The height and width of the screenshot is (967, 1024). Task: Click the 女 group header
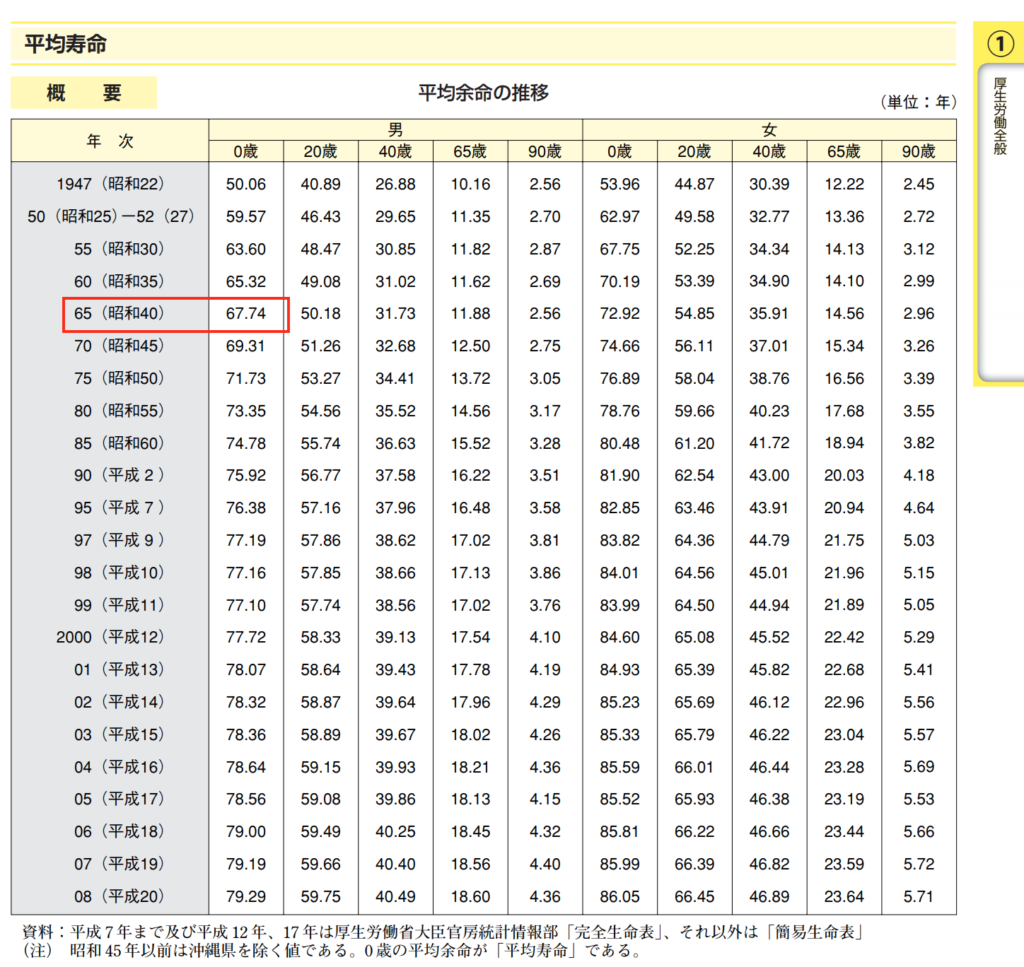pos(769,130)
